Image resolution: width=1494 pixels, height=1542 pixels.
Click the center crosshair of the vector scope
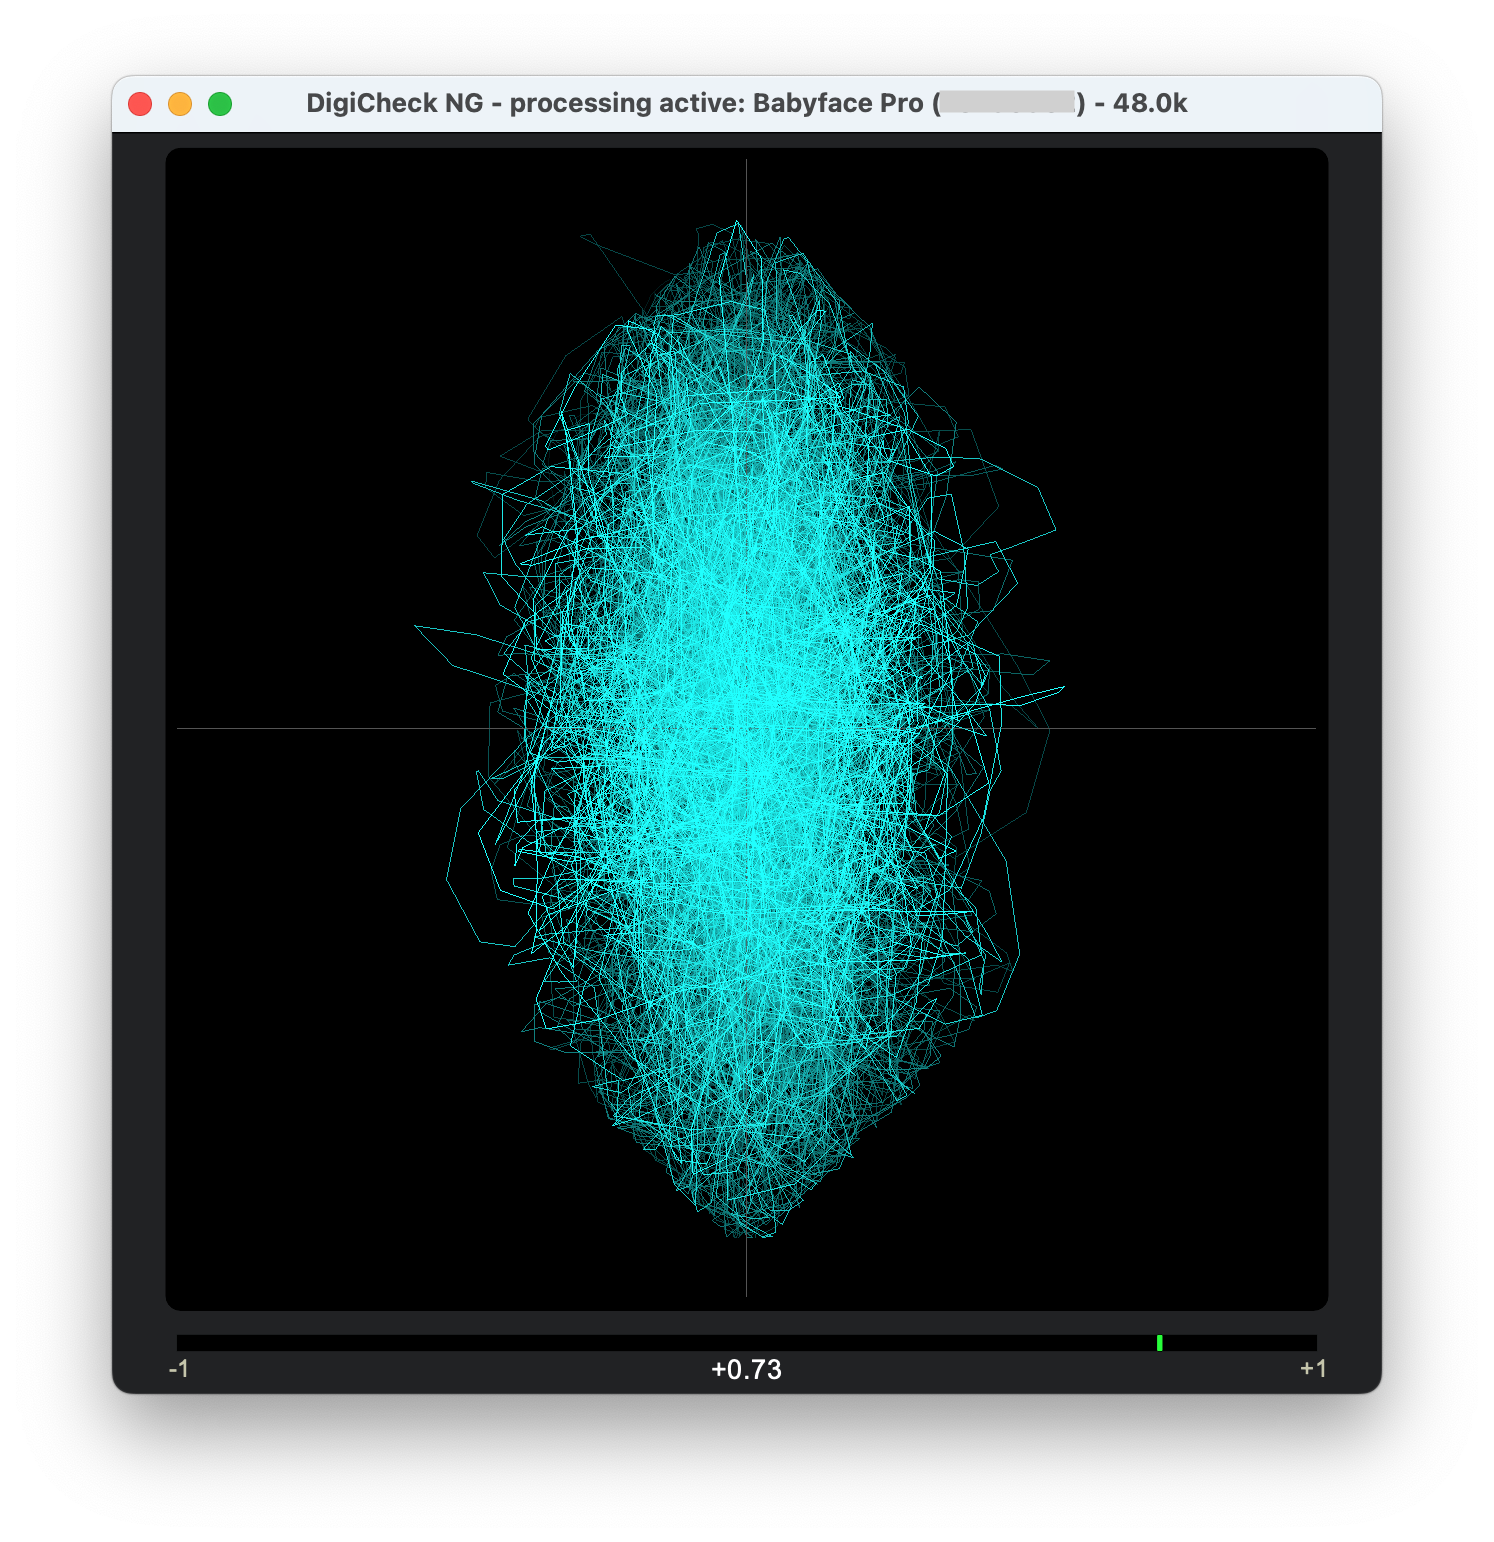tap(746, 728)
